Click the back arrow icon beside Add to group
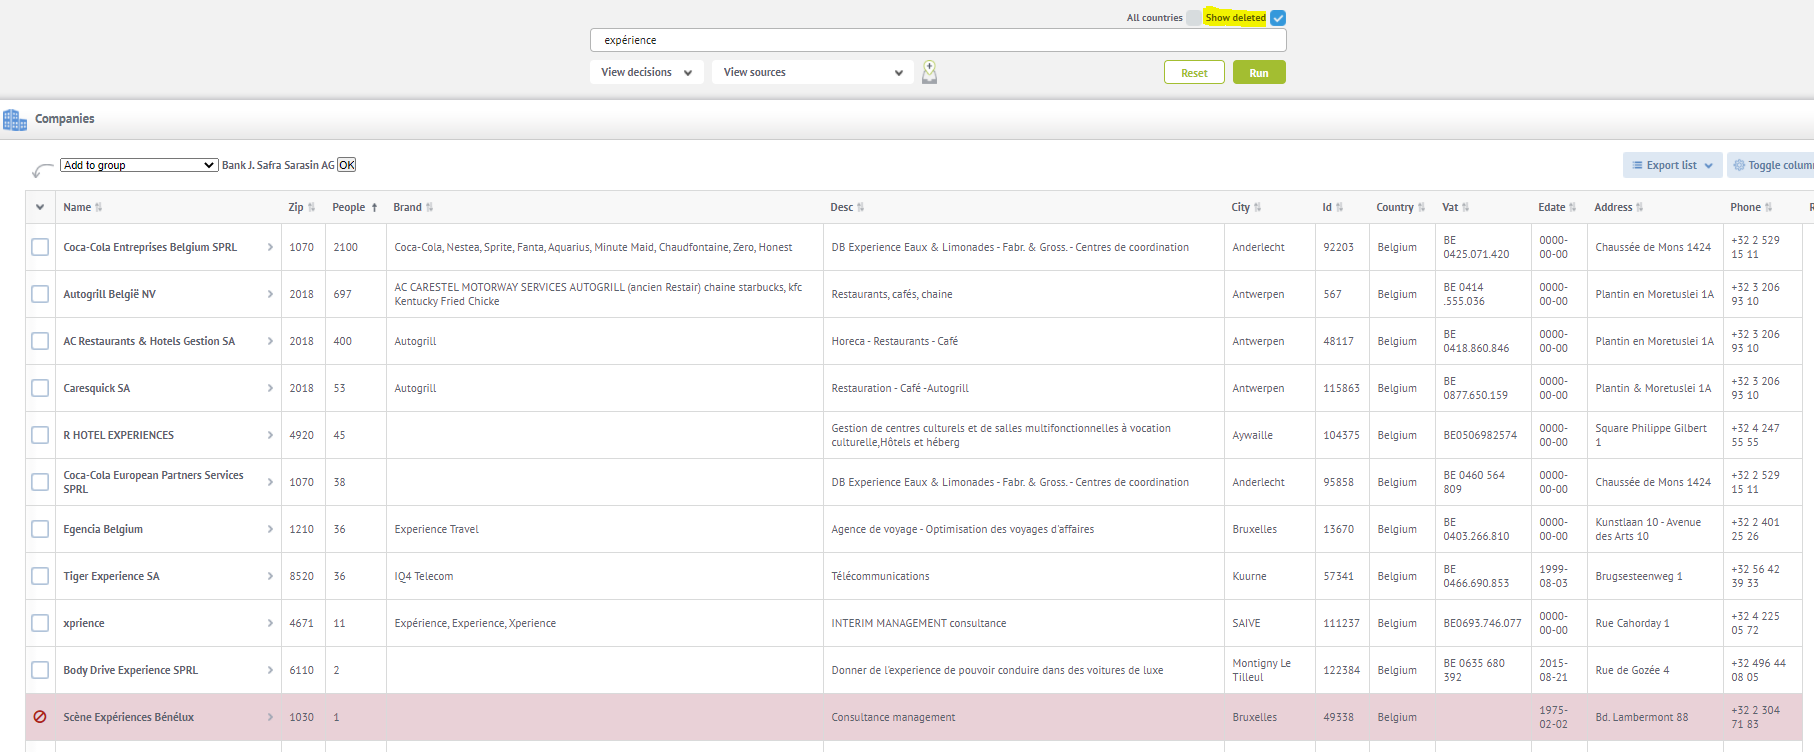 [43, 170]
